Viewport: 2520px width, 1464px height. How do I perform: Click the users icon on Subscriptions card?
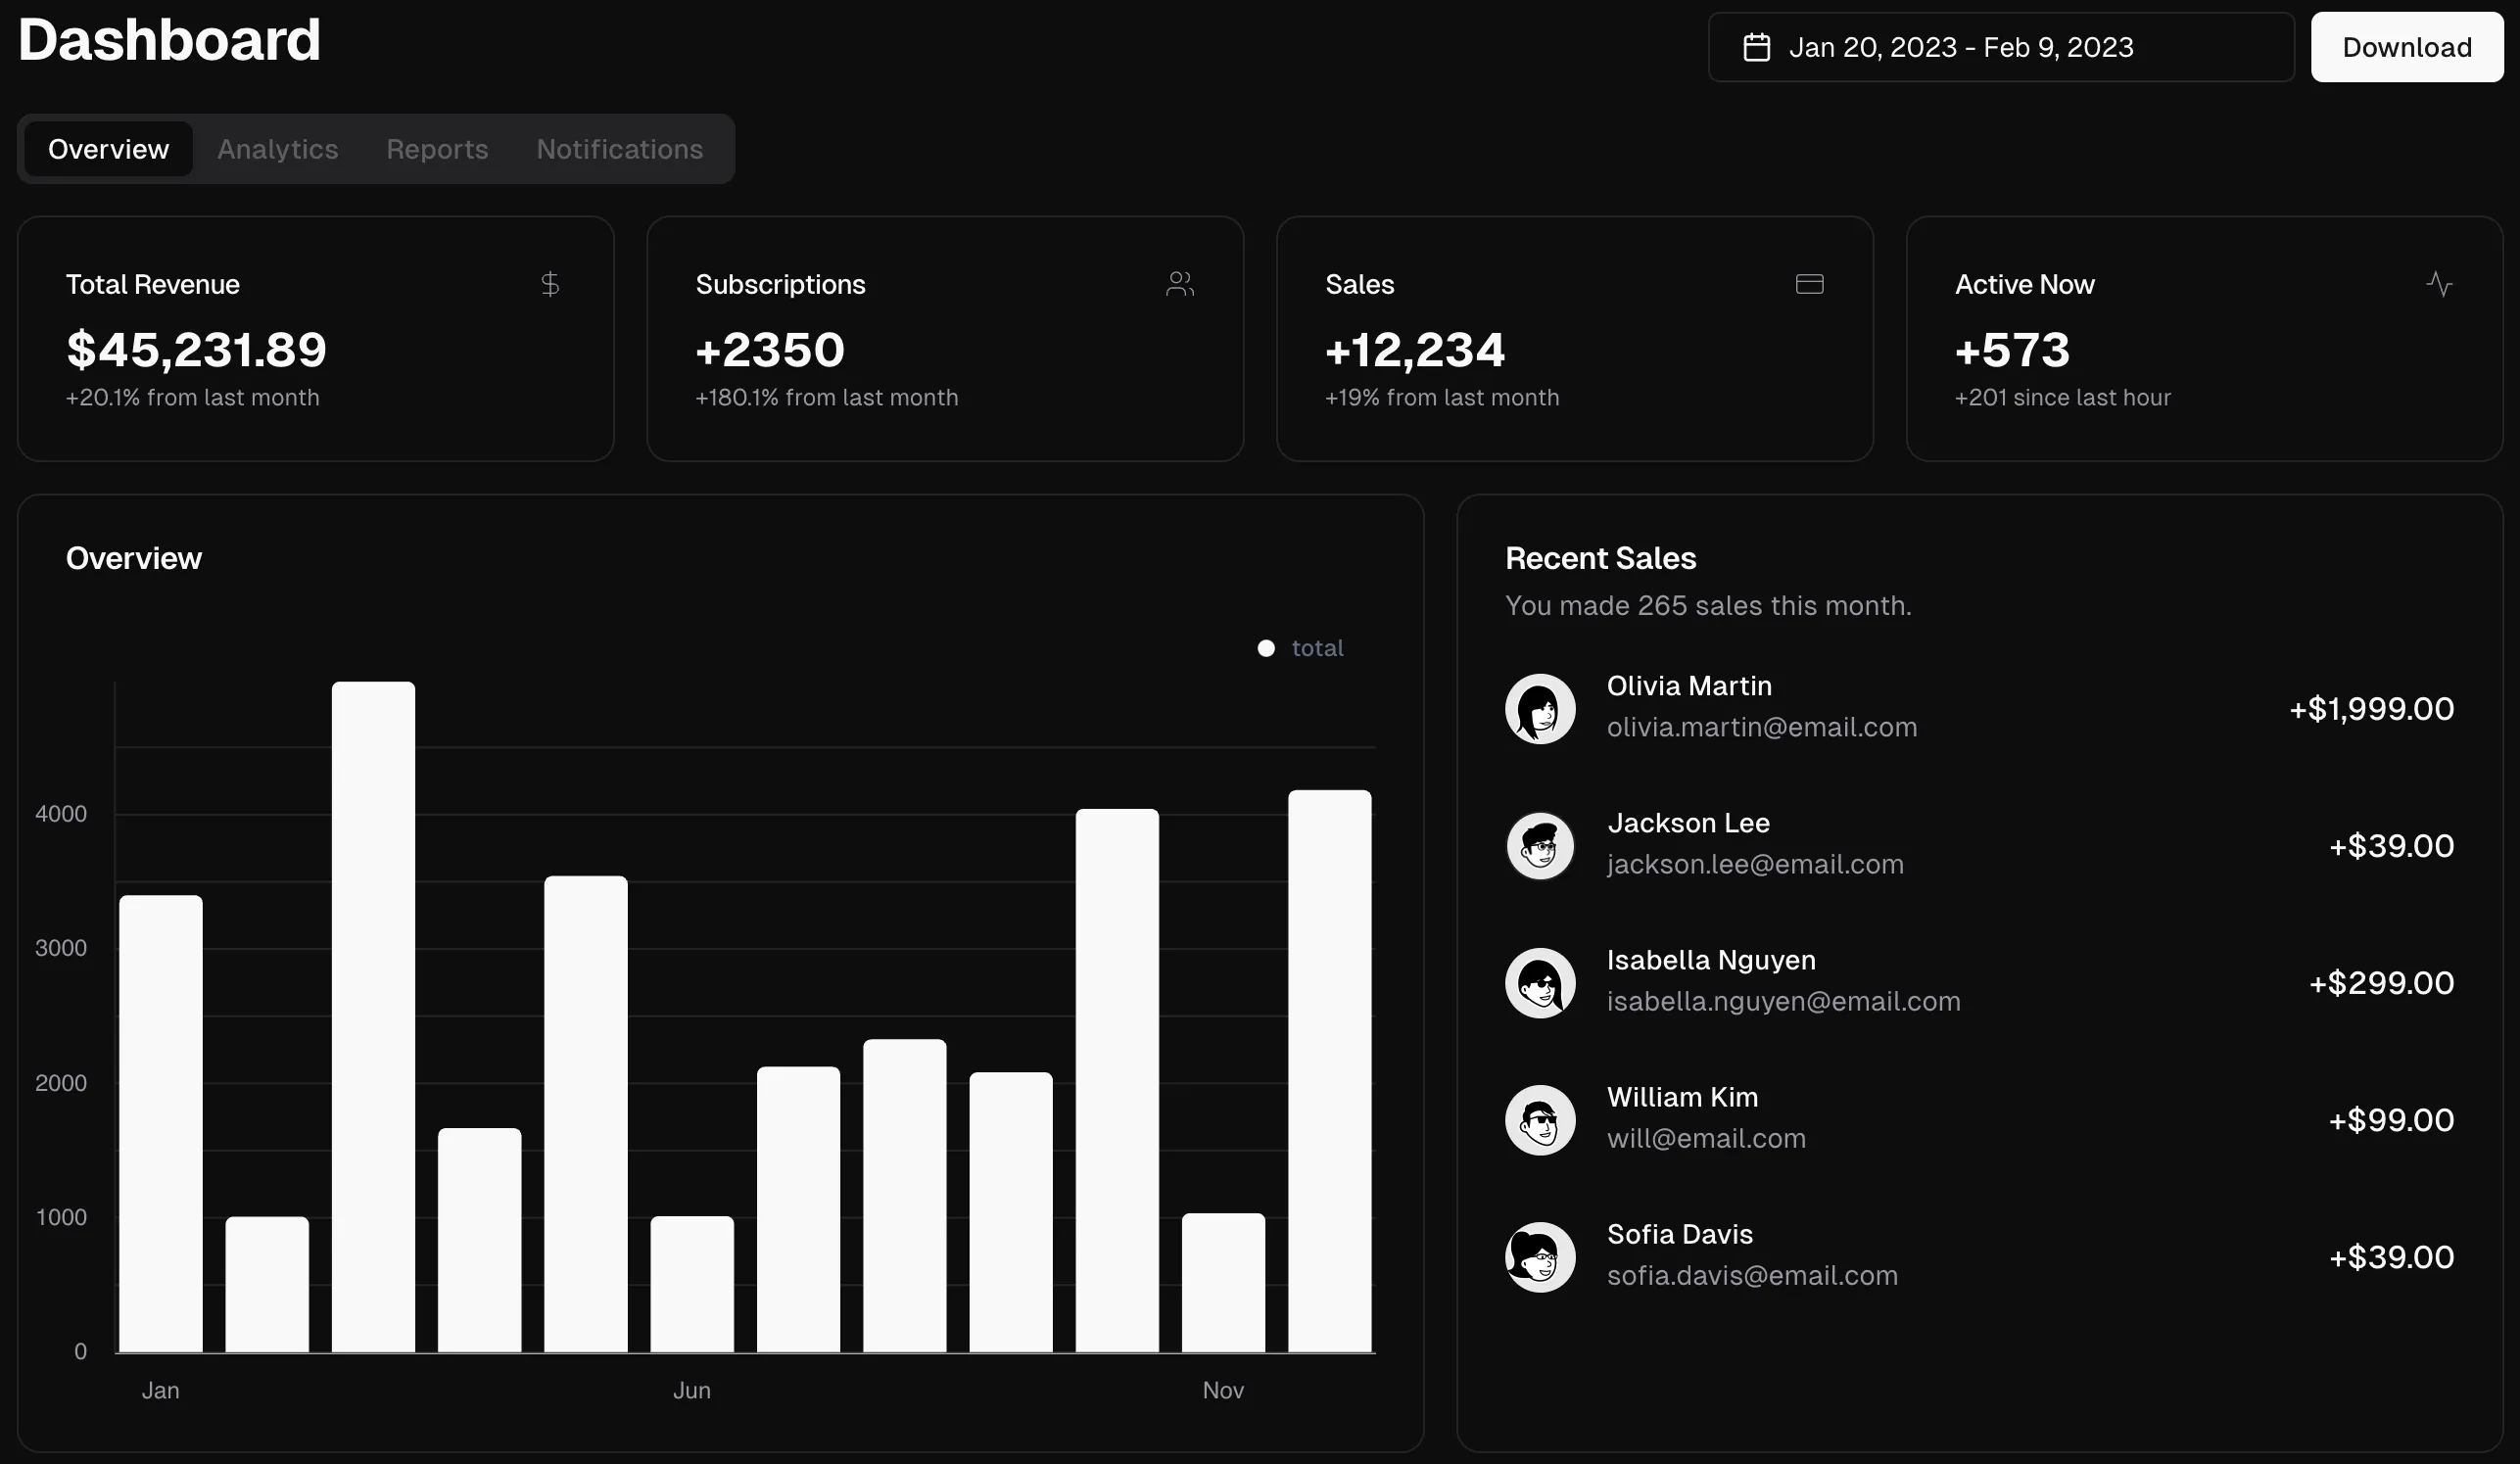pyautogui.click(x=1180, y=284)
